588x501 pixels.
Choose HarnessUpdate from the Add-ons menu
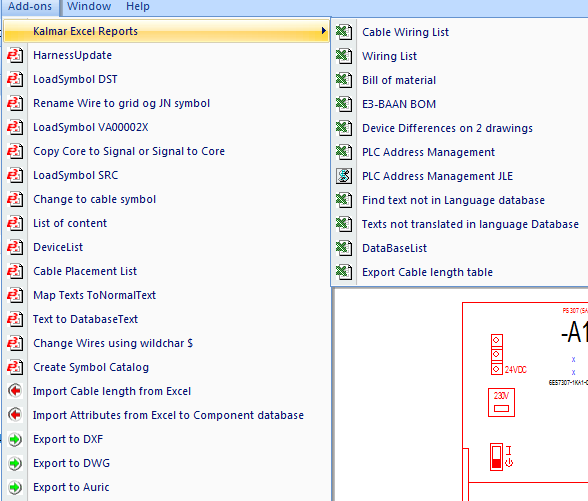click(x=166, y=56)
